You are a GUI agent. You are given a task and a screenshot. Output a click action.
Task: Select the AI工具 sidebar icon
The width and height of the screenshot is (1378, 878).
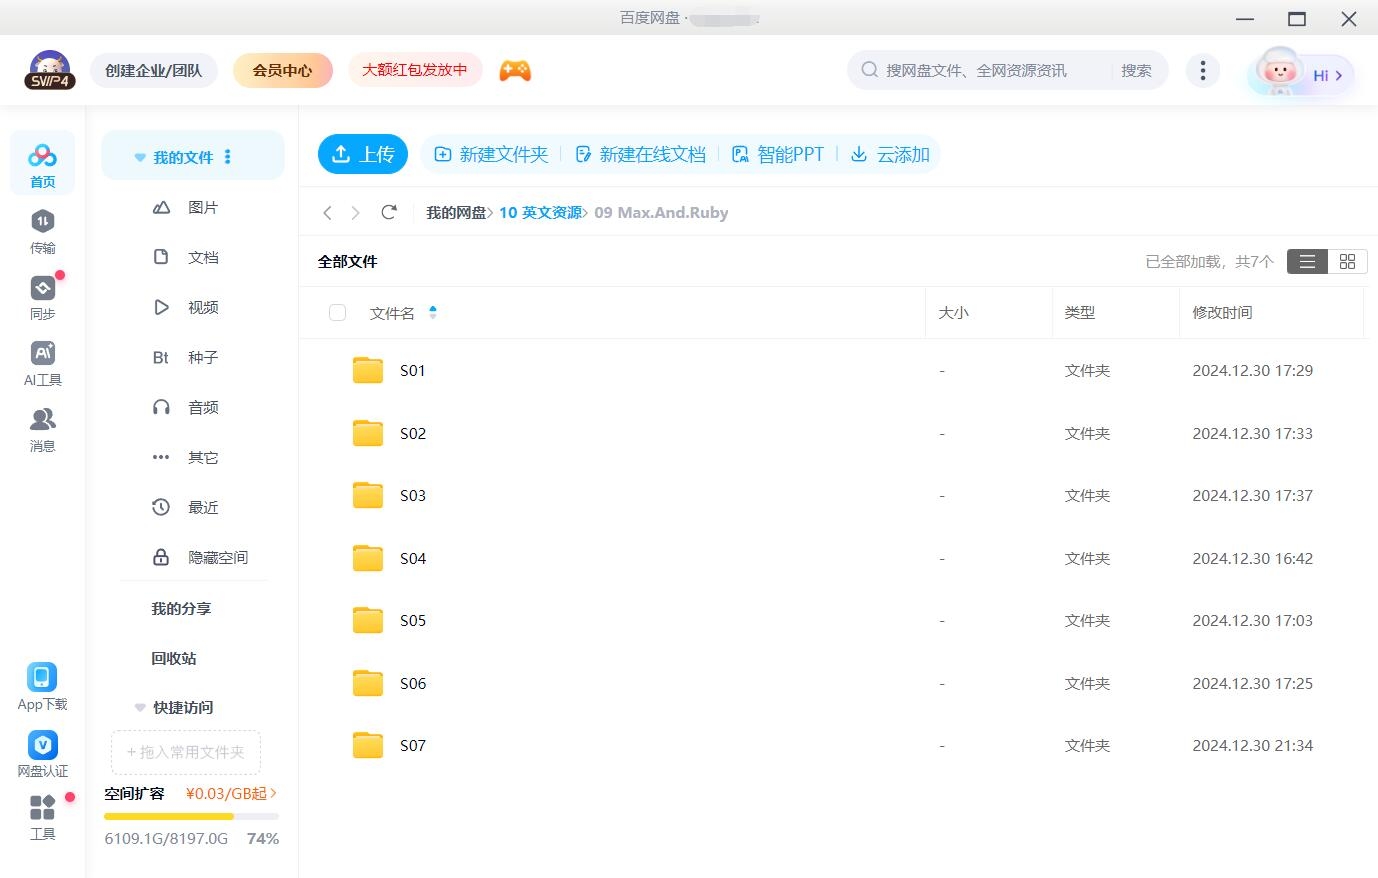(x=42, y=362)
